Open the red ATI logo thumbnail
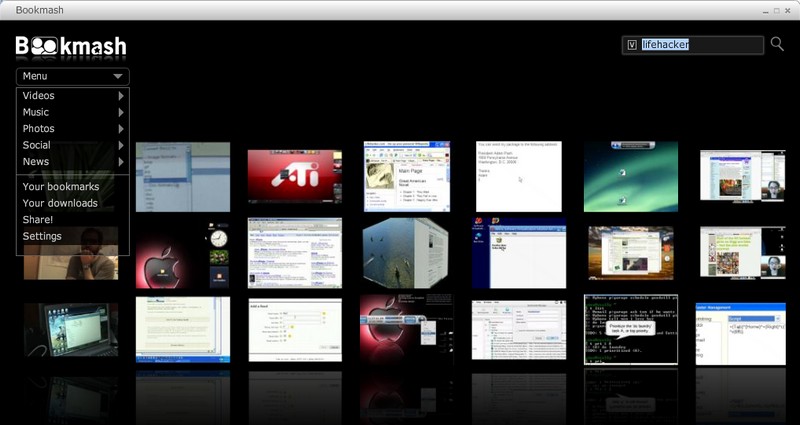 295,176
